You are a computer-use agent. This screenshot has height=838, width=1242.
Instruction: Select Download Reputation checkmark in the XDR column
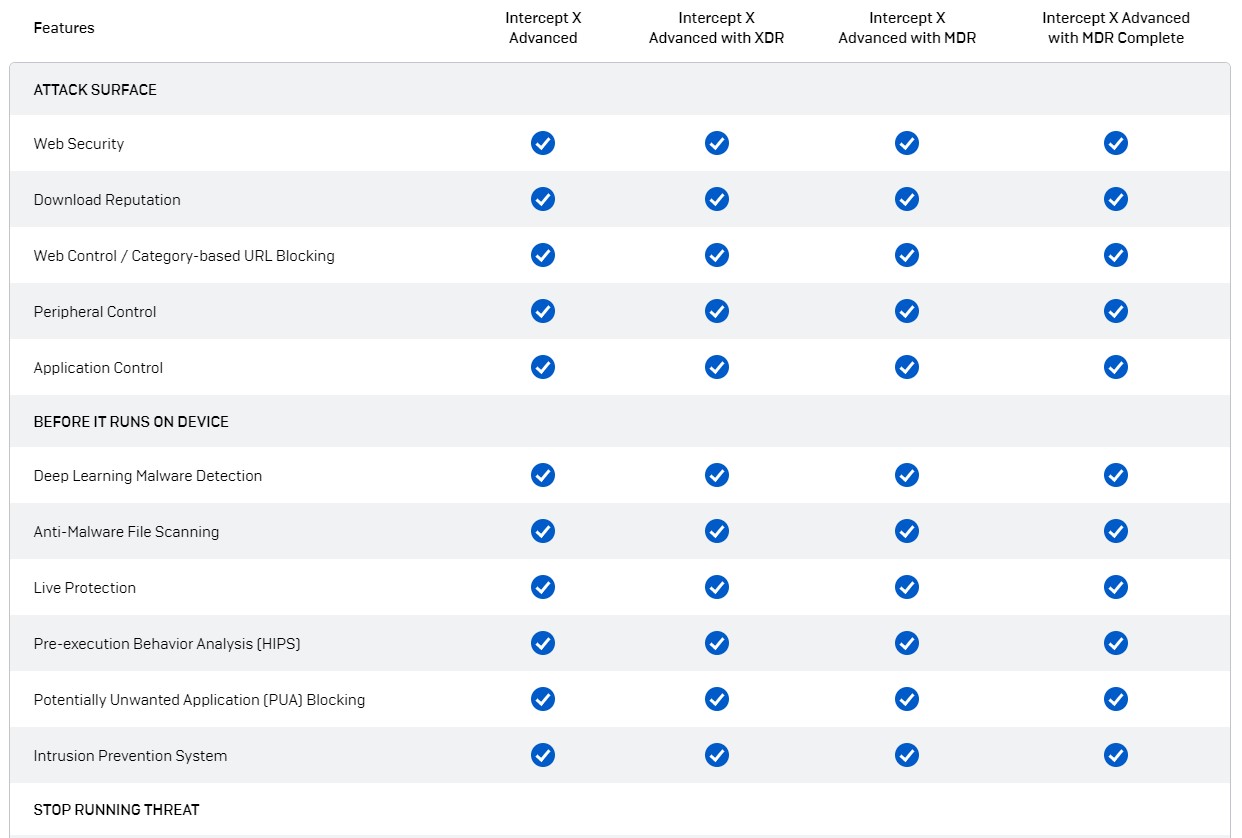point(717,199)
